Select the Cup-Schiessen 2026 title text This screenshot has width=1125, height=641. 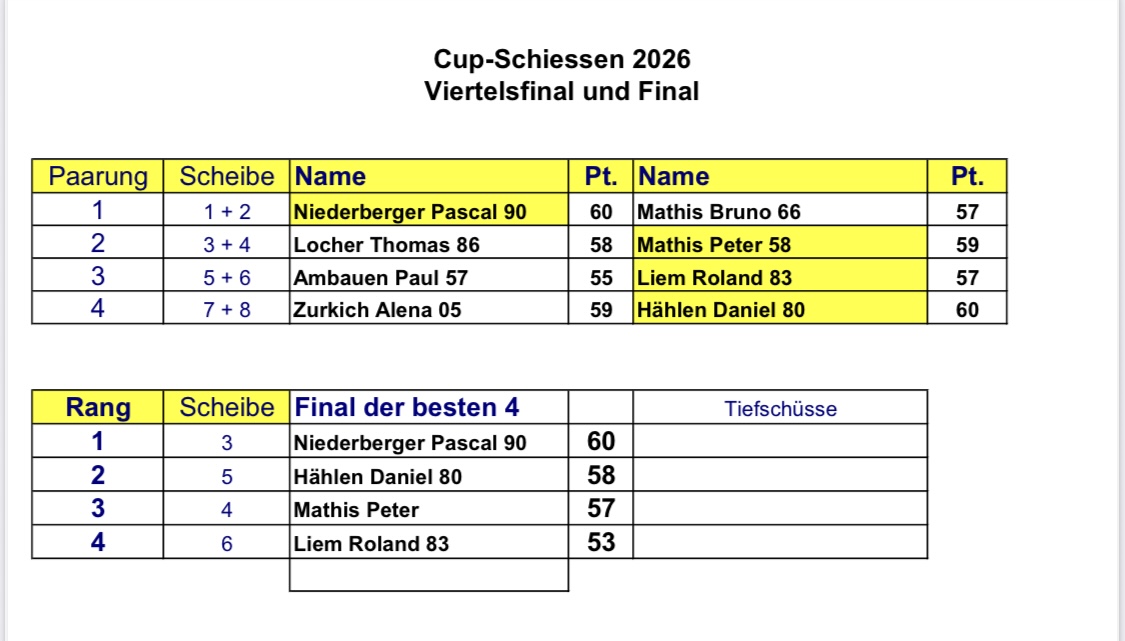562,59
